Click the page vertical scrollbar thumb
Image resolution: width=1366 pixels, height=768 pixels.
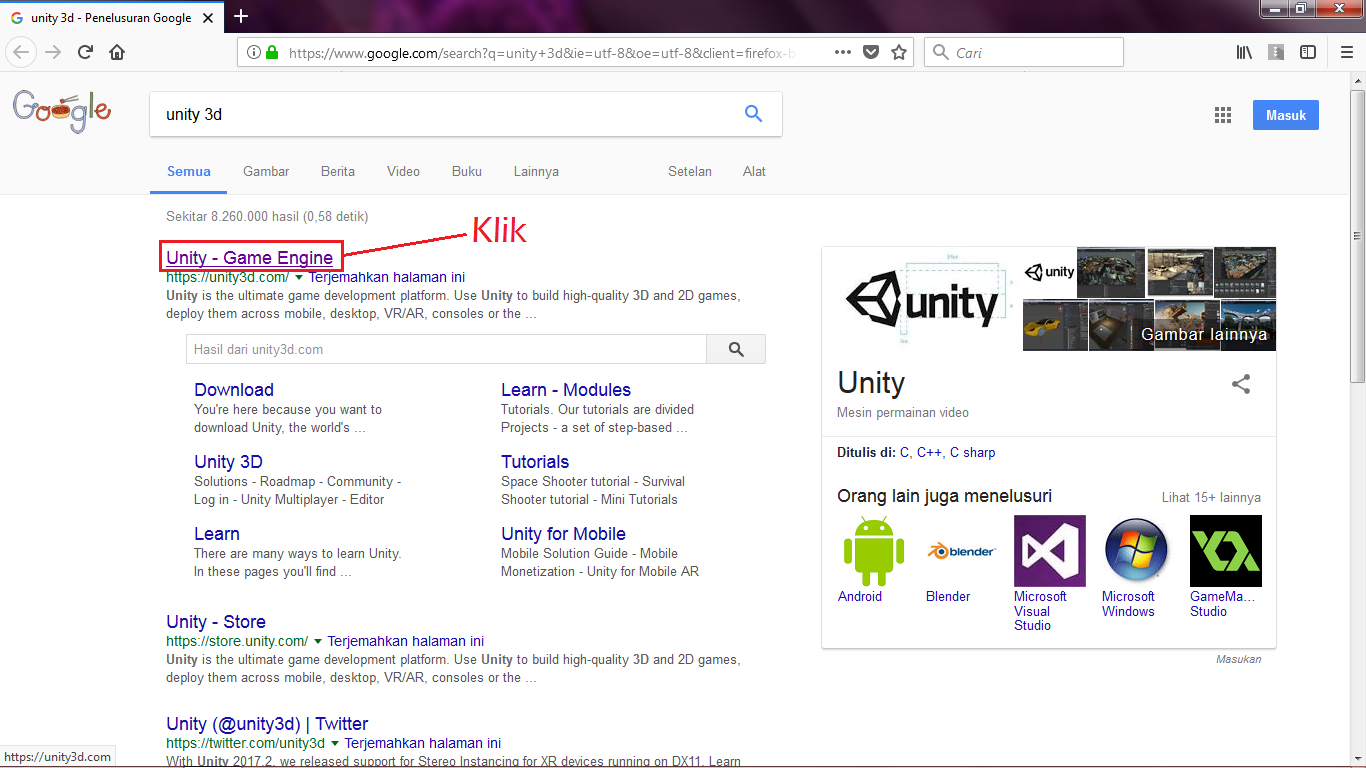[1357, 235]
